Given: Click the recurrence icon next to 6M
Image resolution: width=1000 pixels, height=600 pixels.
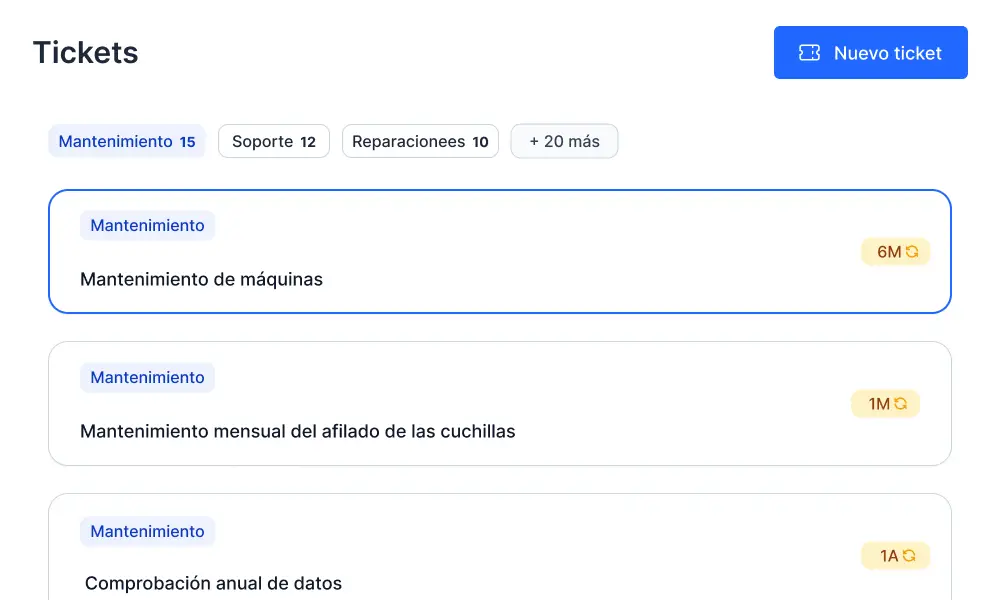Looking at the screenshot, I should click(x=912, y=252).
